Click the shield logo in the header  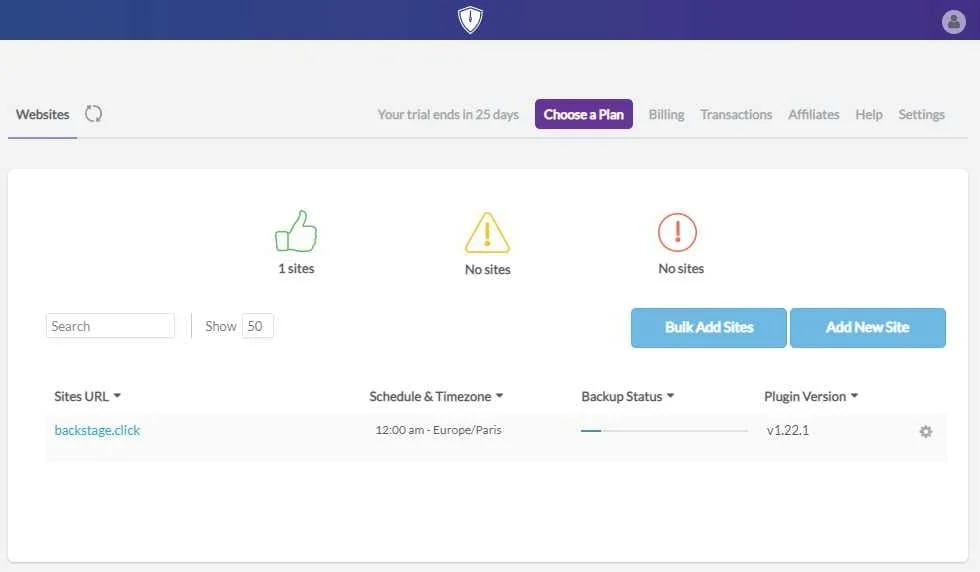pyautogui.click(x=470, y=20)
